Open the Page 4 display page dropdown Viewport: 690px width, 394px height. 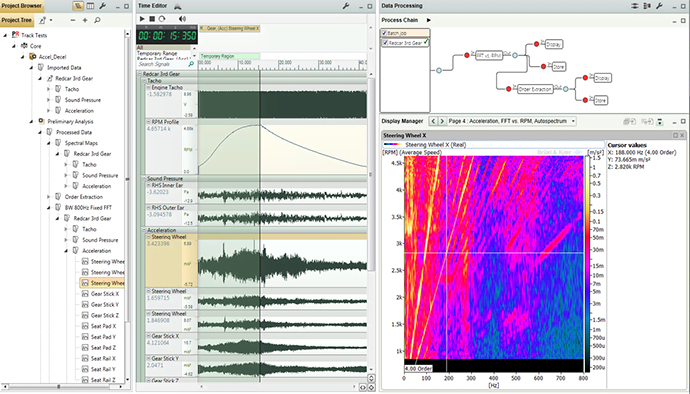click(x=573, y=121)
